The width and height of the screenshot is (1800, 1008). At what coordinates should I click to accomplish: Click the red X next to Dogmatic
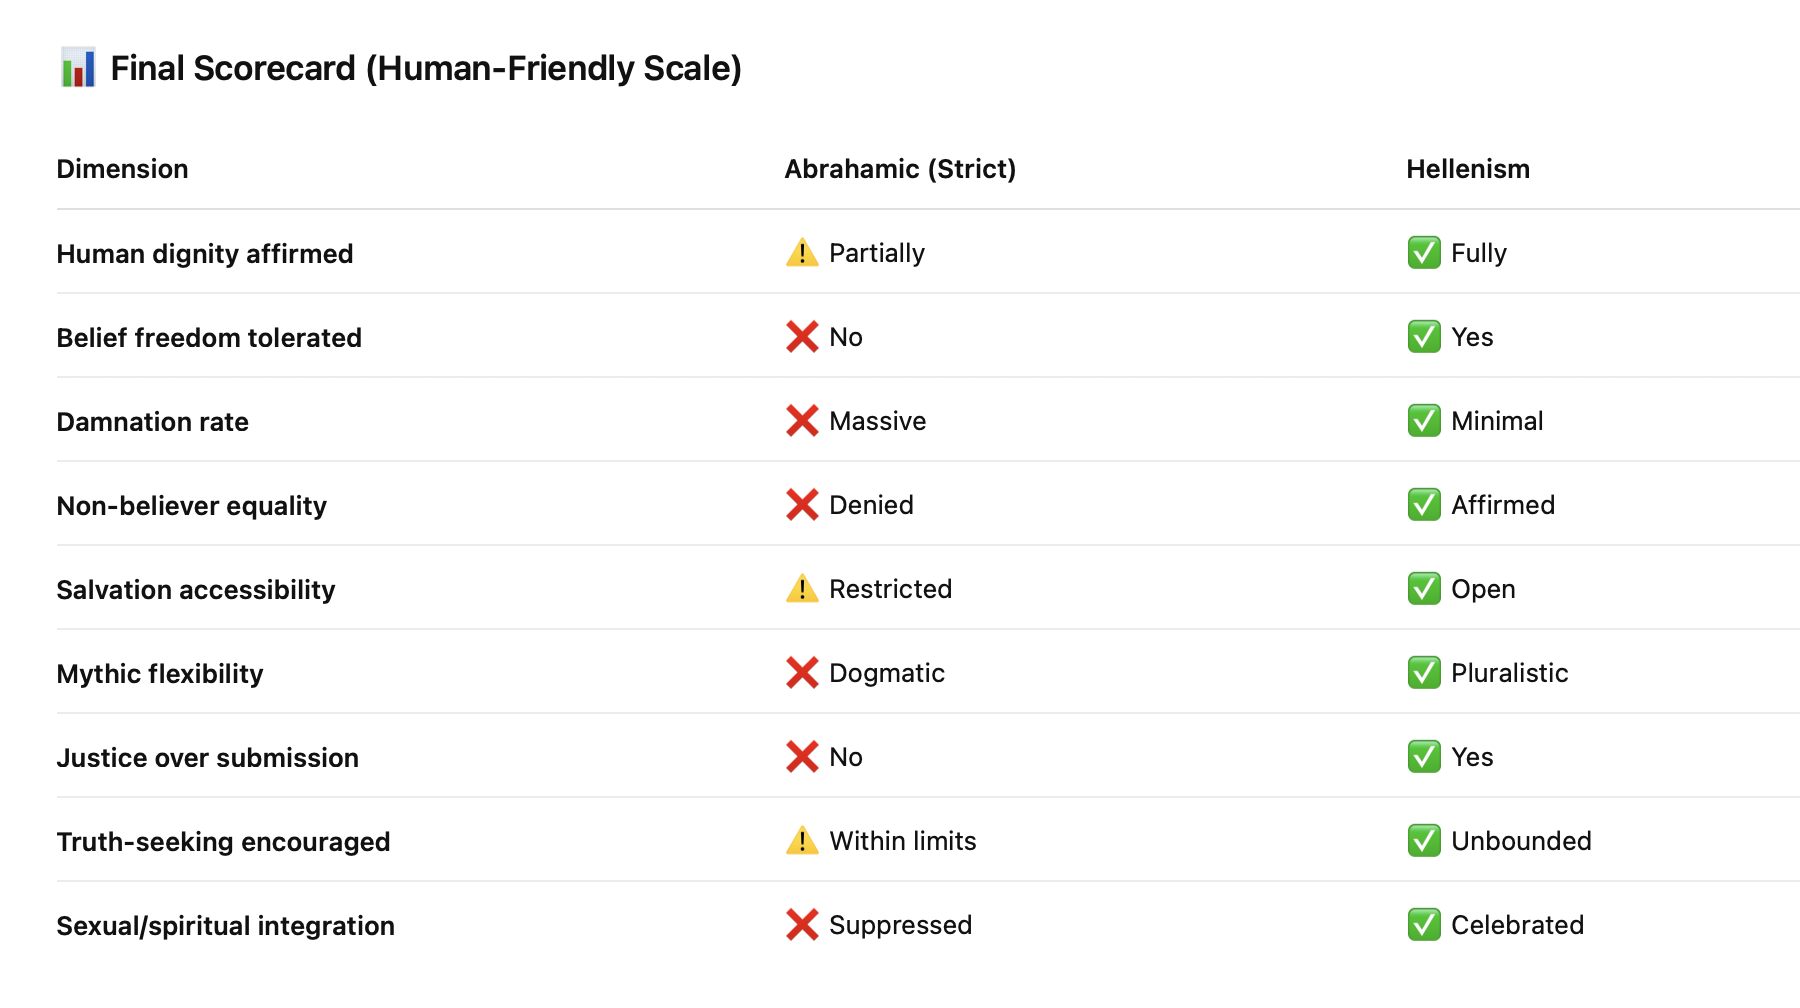pyautogui.click(x=802, y=673)
